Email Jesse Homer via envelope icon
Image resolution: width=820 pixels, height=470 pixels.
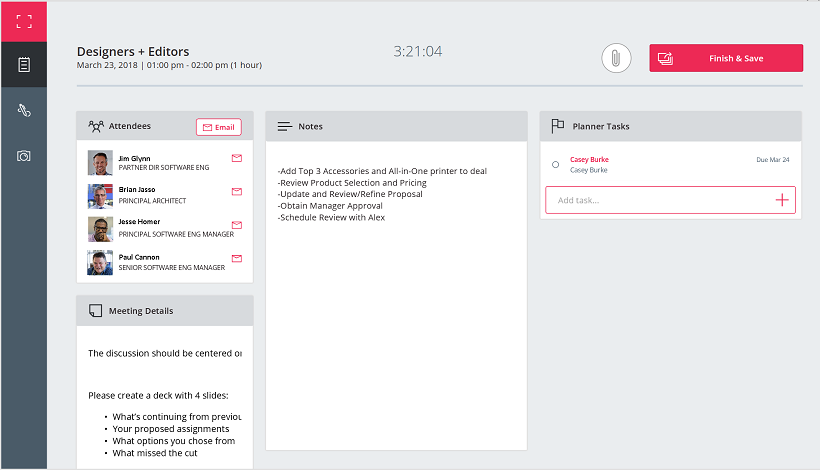(x=237, y=225)
